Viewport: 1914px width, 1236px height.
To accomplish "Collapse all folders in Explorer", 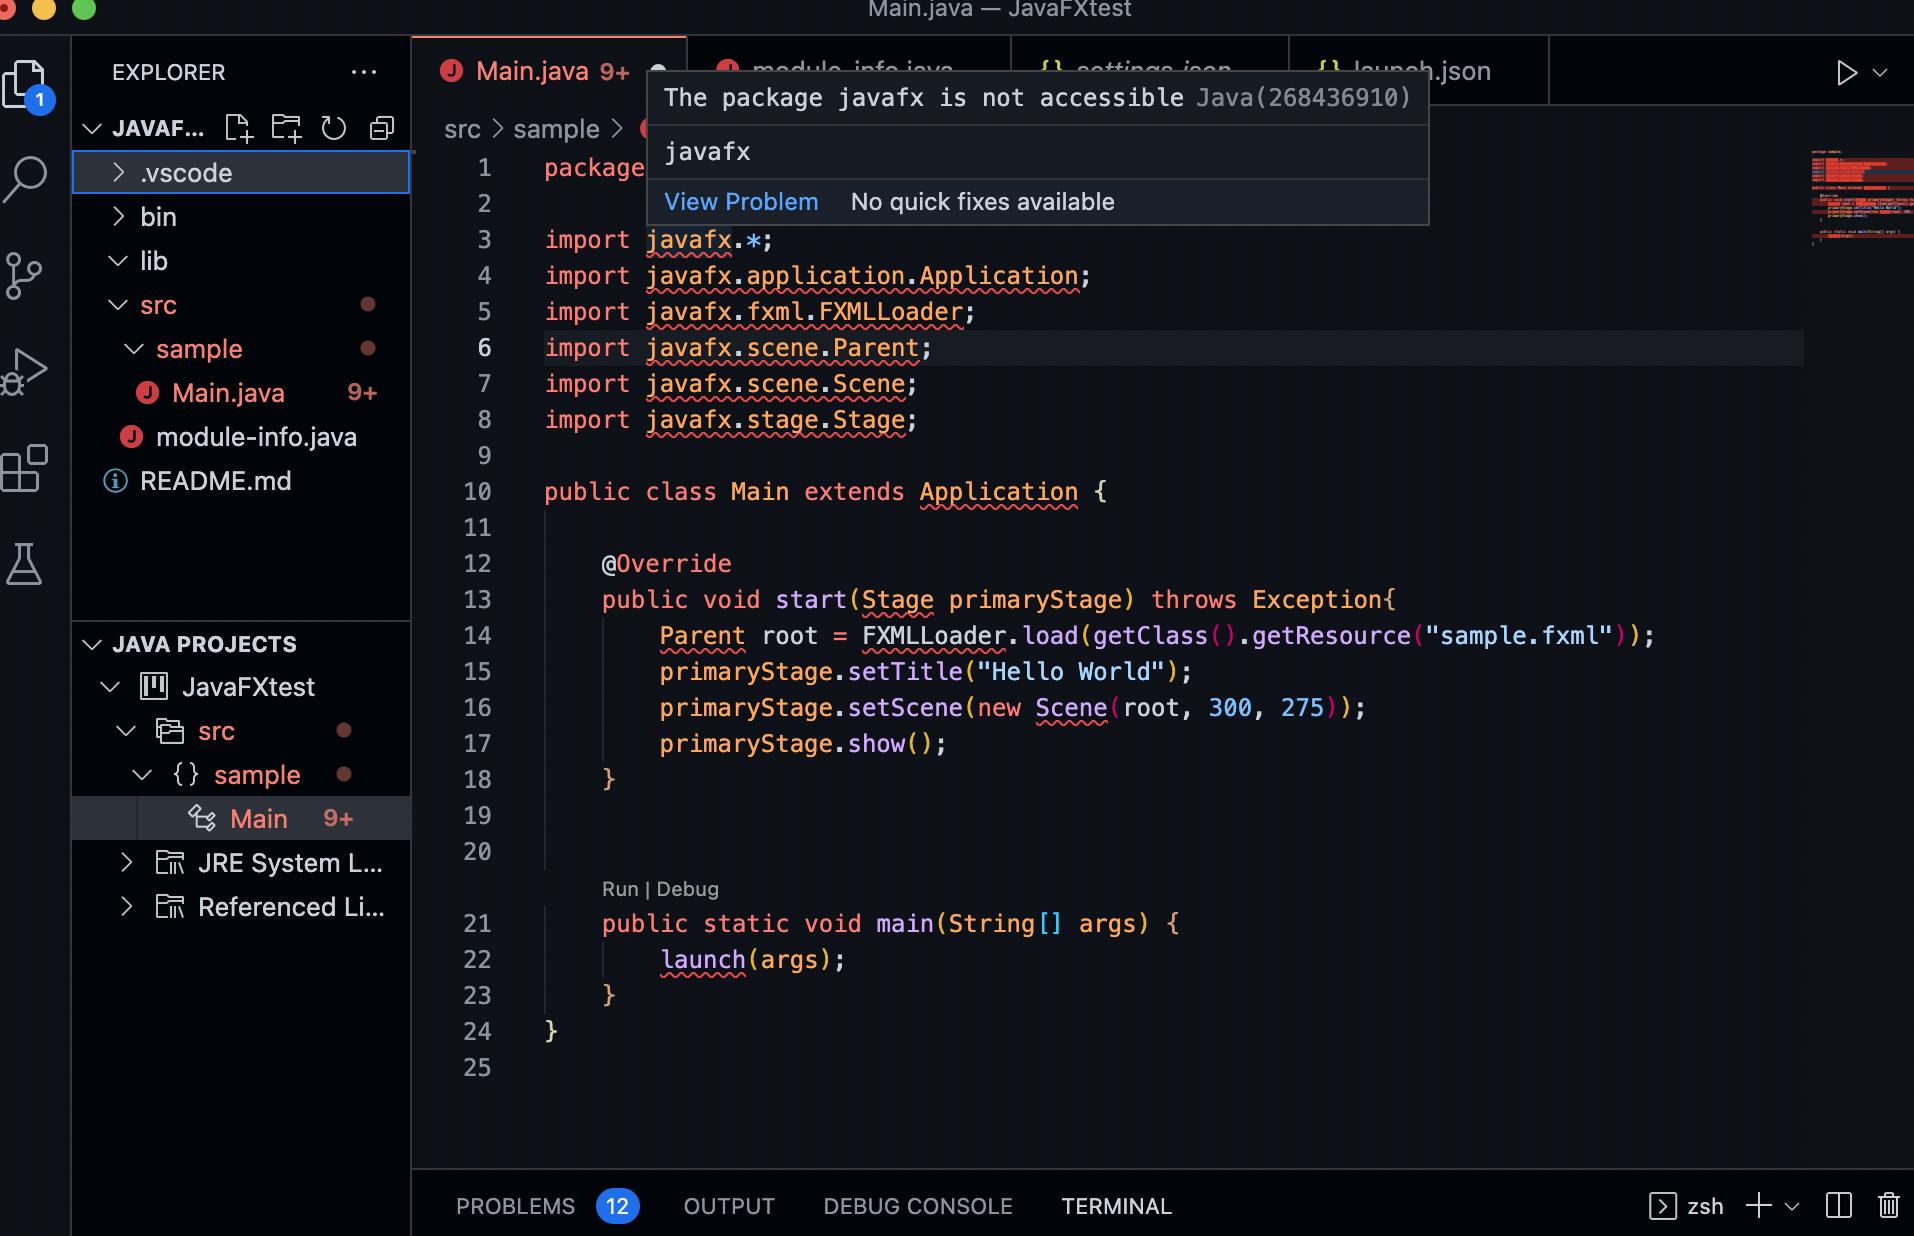I will coord(383,128).
